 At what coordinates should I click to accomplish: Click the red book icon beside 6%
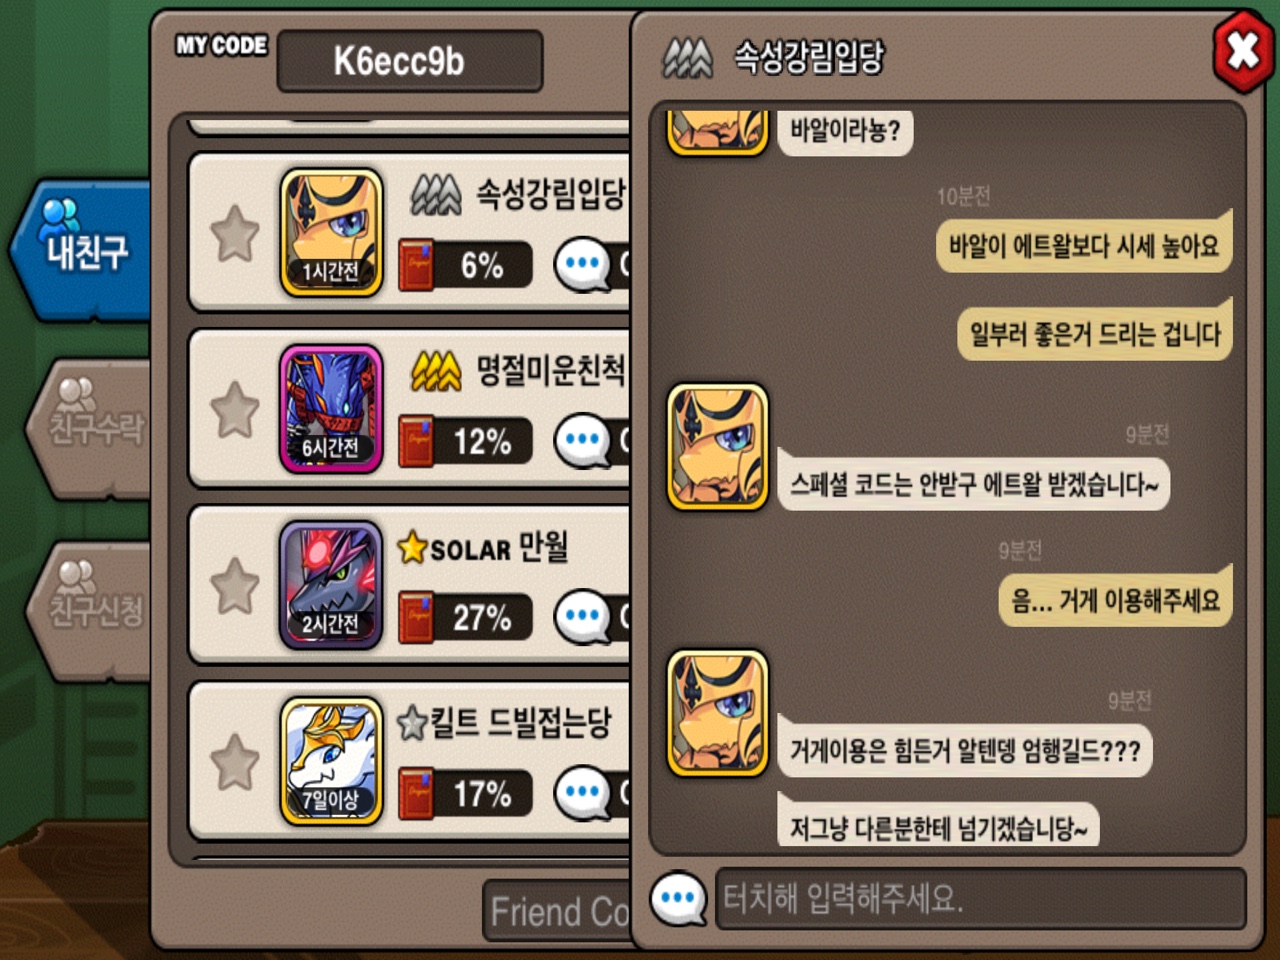416,265
